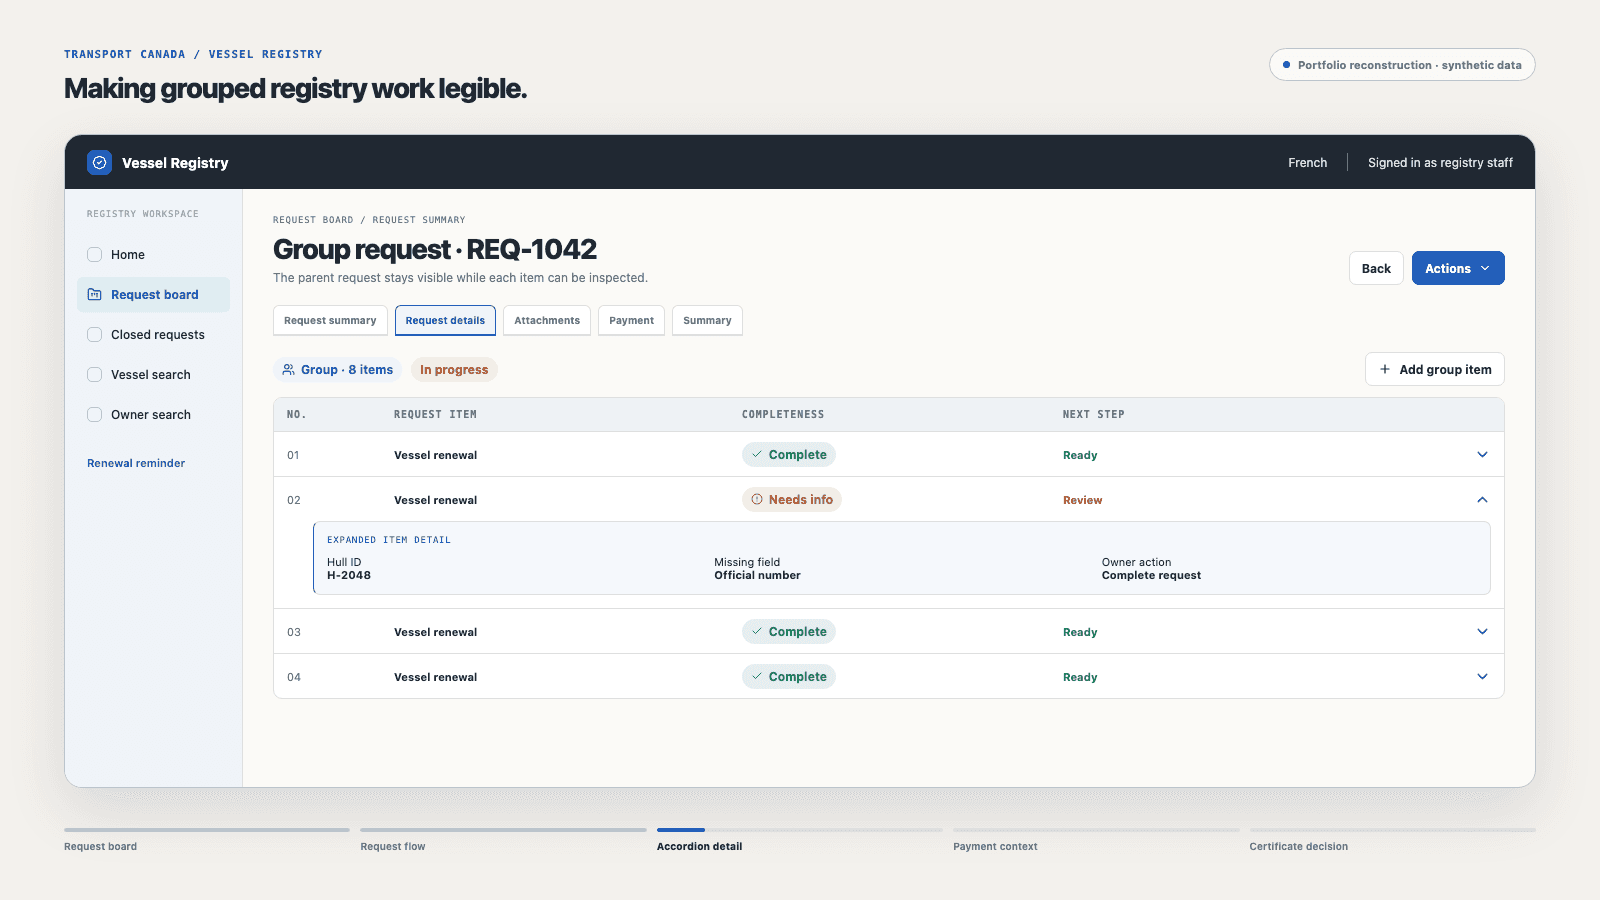Click Hull ID value H-2048
Viewport: 1600px width, 900px height.
pyautogui.click(x=349, y=576)
